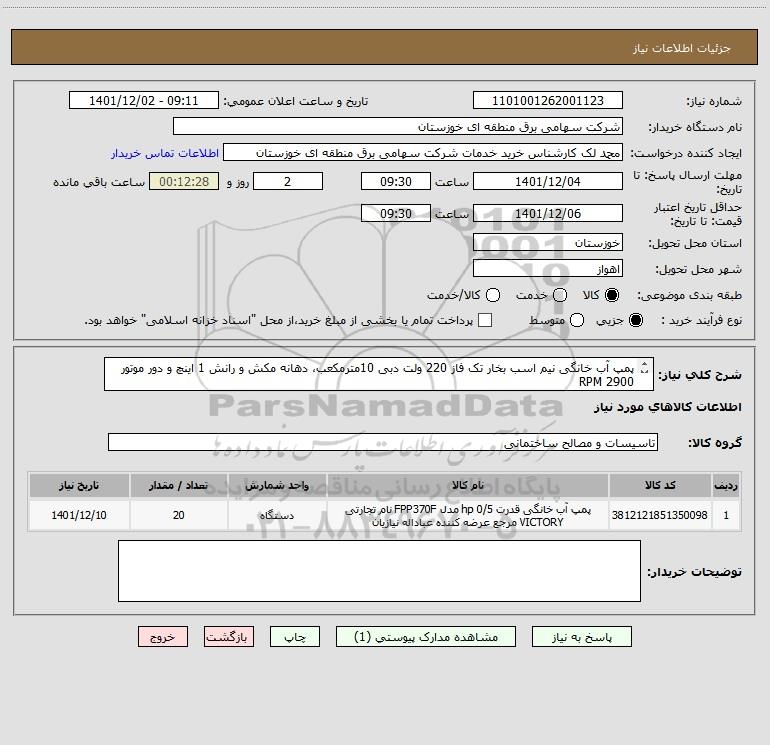
Task: Click the 'پاسخ به نیاز' button
Action: (x=580, y=636)
